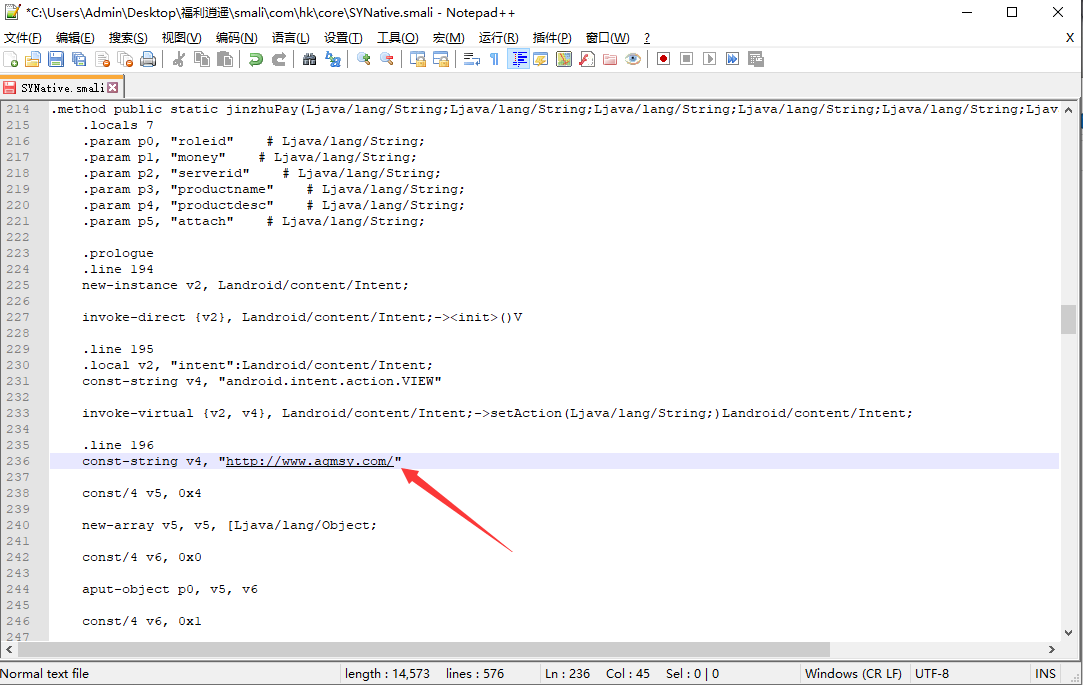Image resolution: width=1083 pixels, height=685 pixels.
Task: Open the 插件(P) plugins menu
Action: coord(552,38)
